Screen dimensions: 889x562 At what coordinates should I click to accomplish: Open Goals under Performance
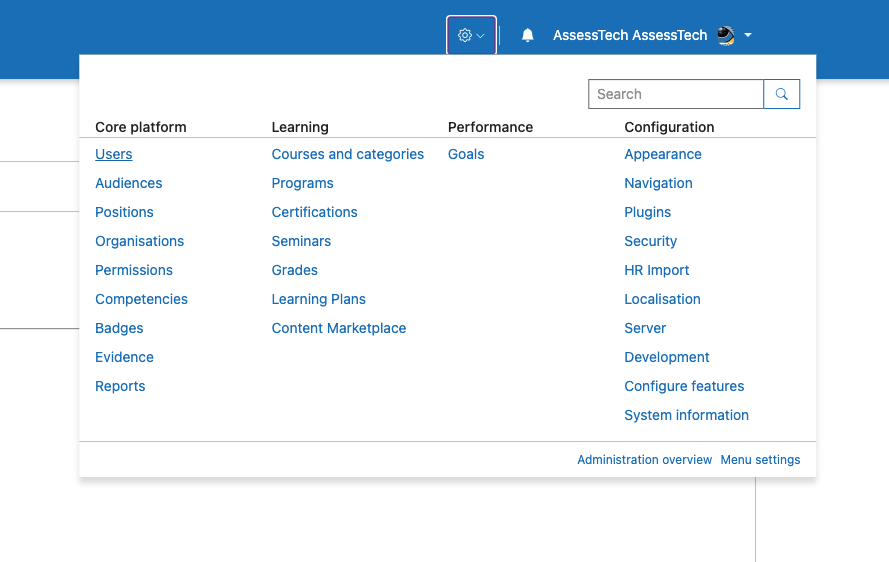click(466, 154)
